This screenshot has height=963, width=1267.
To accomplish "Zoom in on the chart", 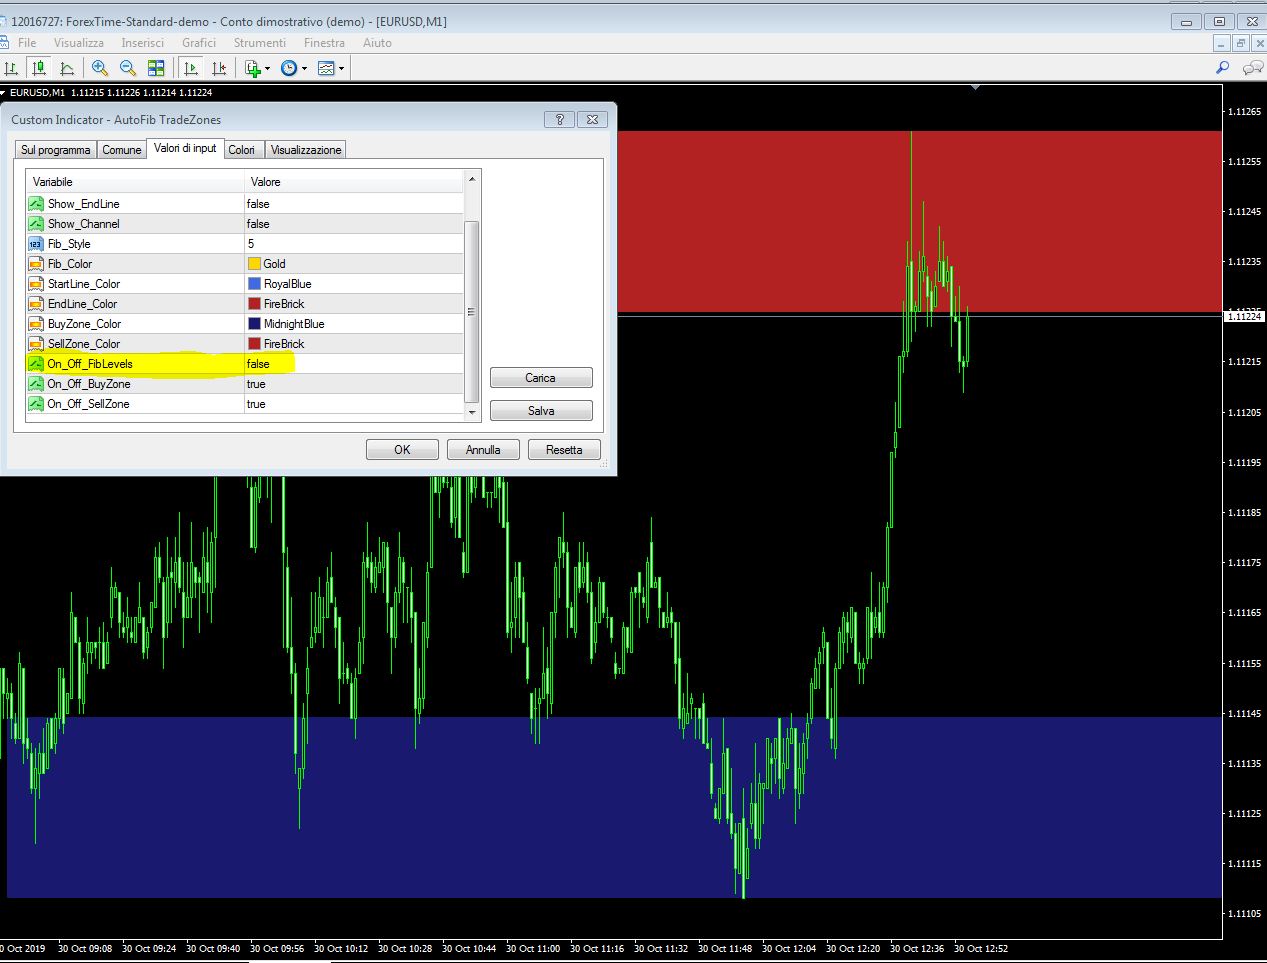I will pos(100,68).
